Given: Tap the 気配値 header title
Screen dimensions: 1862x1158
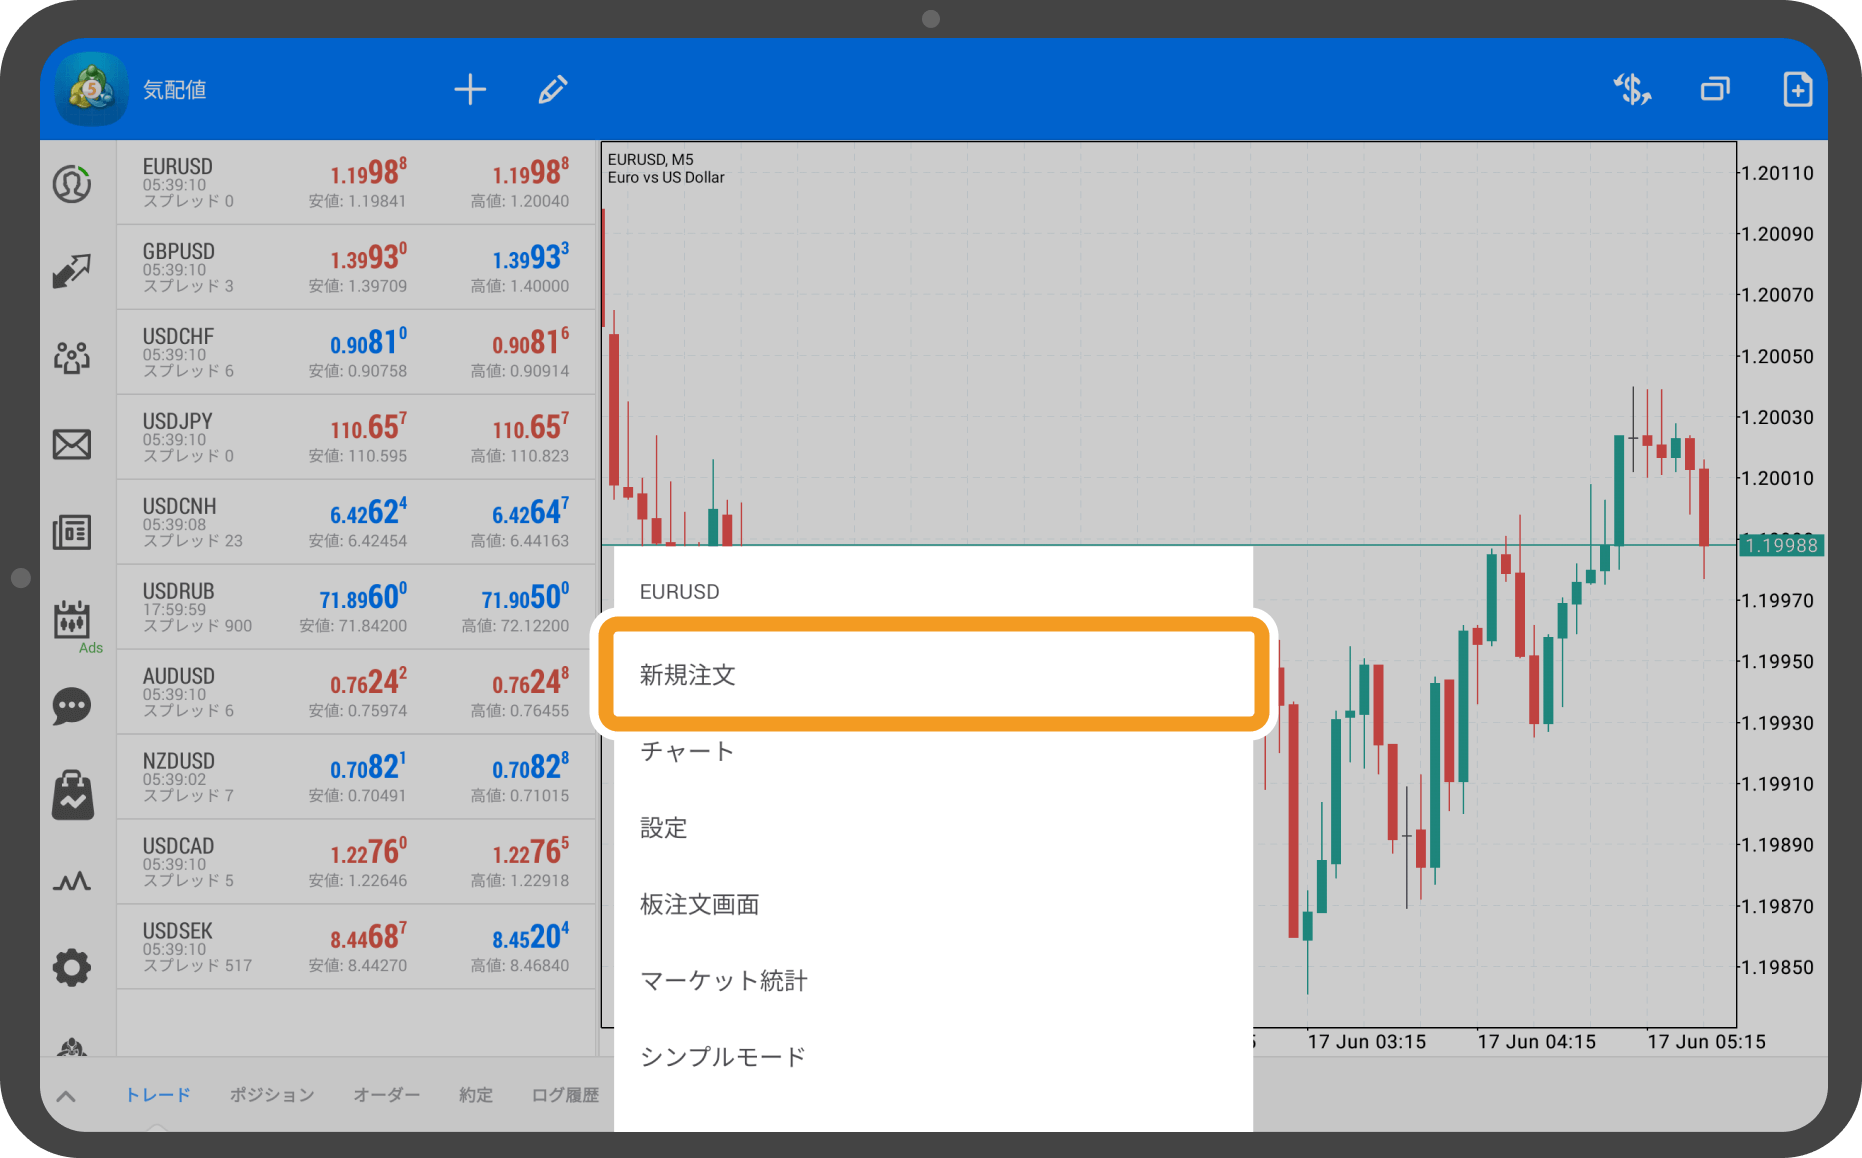Looking at the screenshot, I should click(x=175, y=90).
